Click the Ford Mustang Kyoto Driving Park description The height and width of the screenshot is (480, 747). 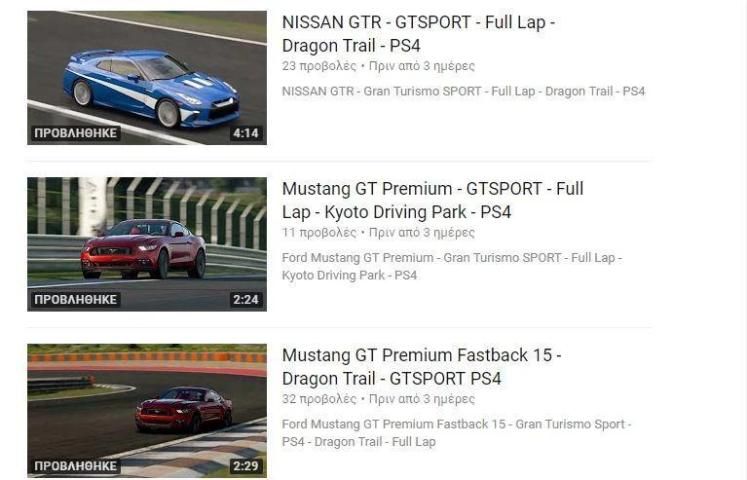click(452, 267)
